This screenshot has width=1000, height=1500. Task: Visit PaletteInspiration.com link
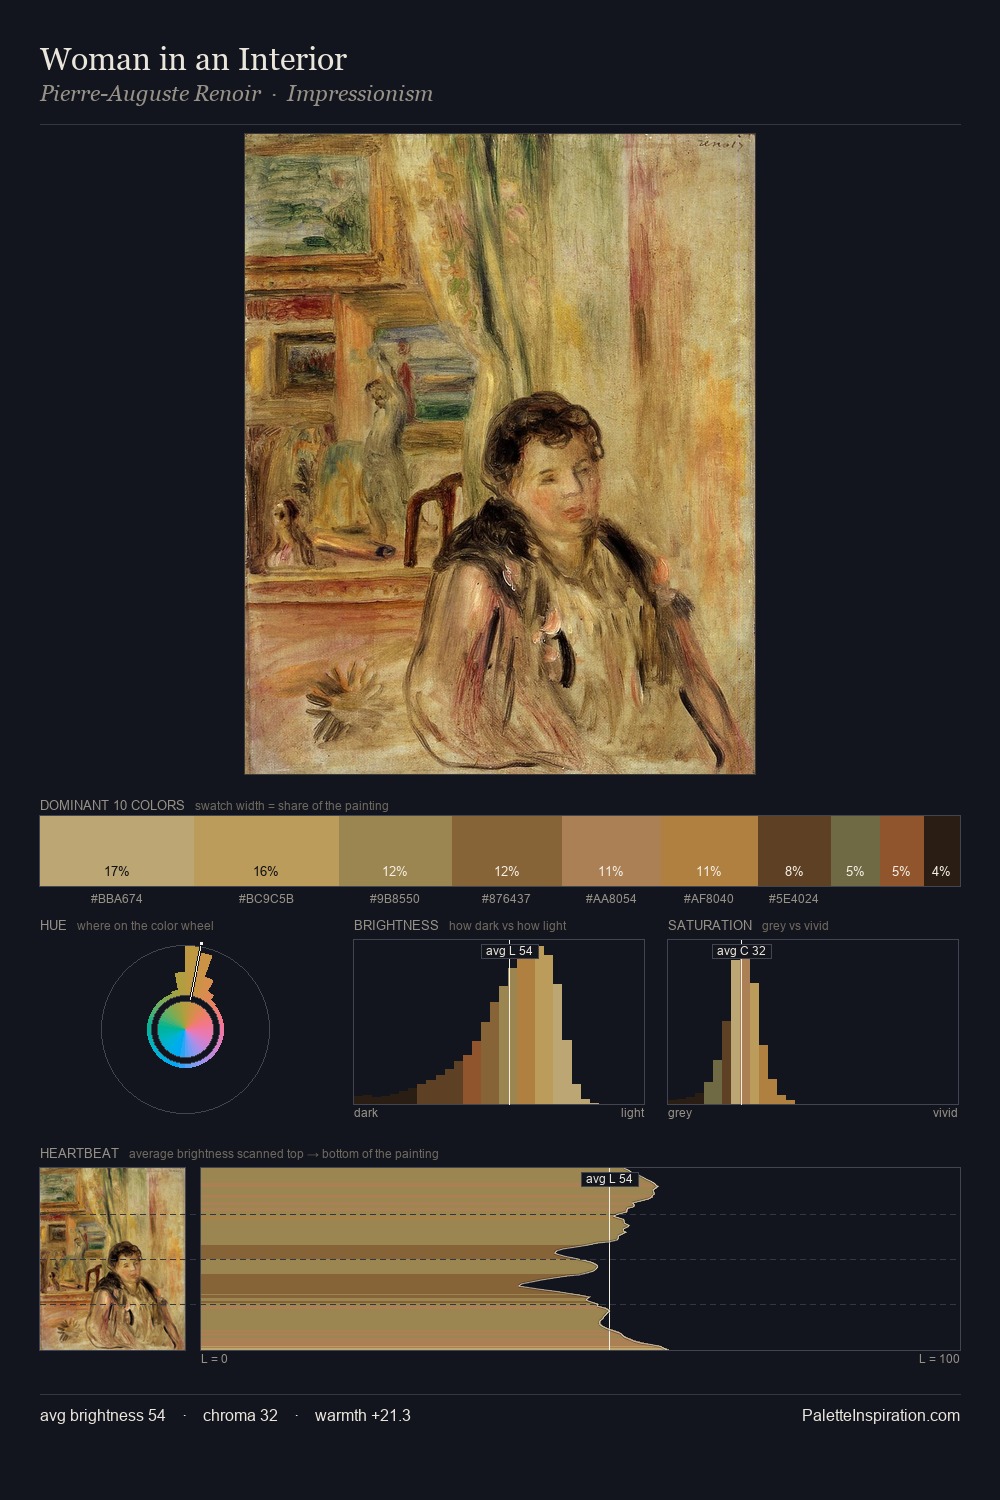(x=881, y=1415)
